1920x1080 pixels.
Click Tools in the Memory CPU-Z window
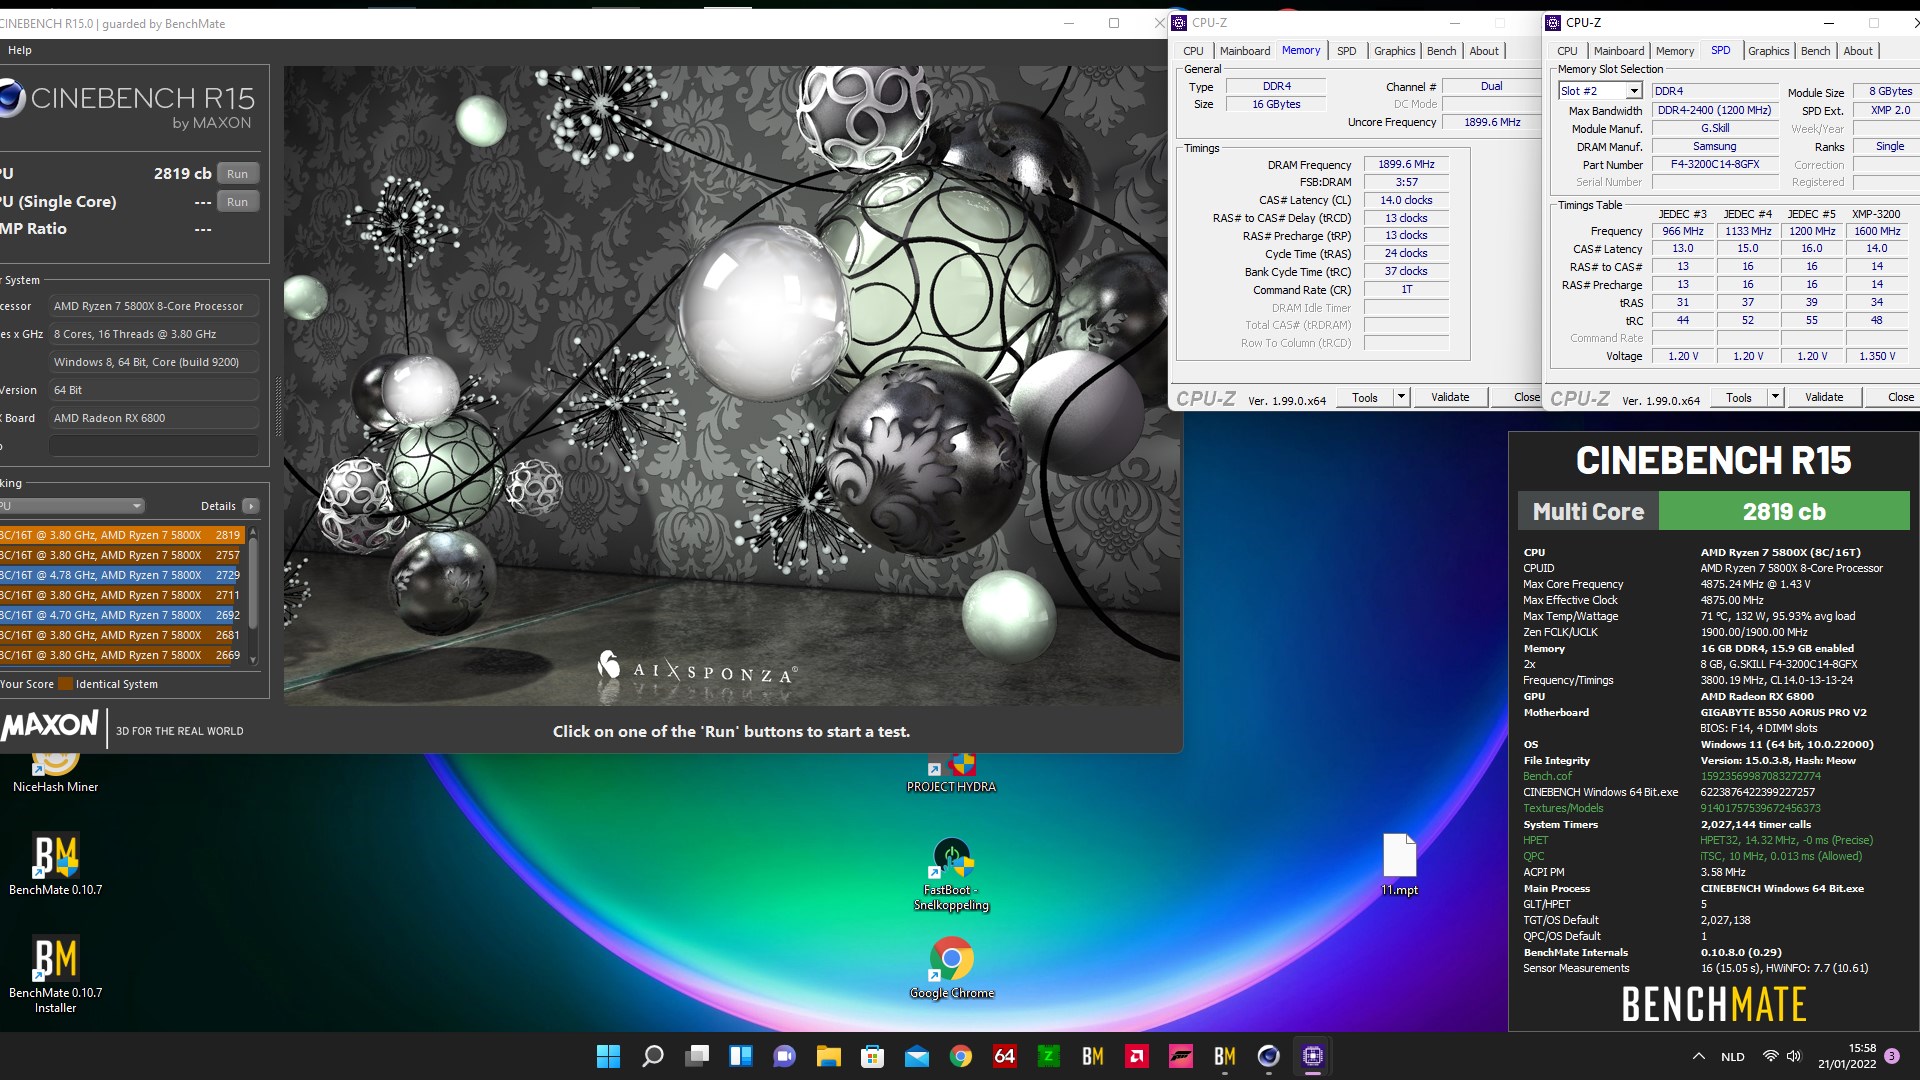click(1365, 397)
